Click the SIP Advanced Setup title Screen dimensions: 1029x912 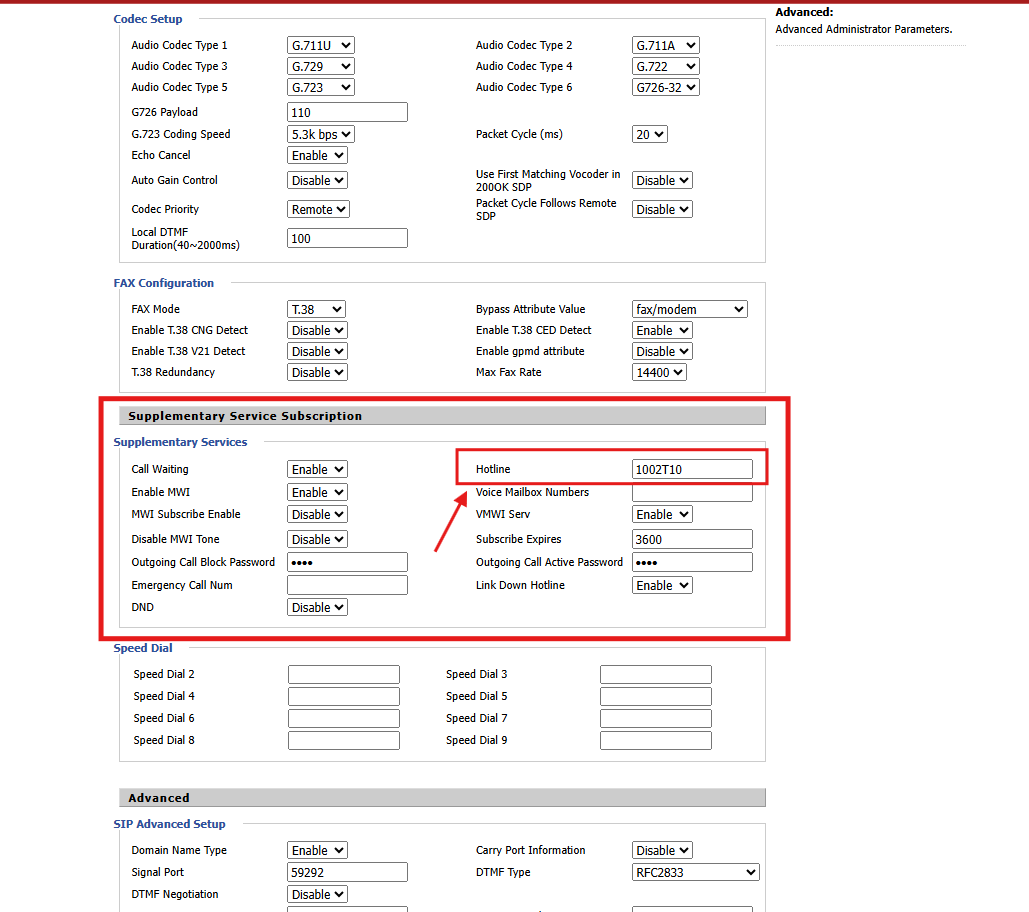click(169, 824)
